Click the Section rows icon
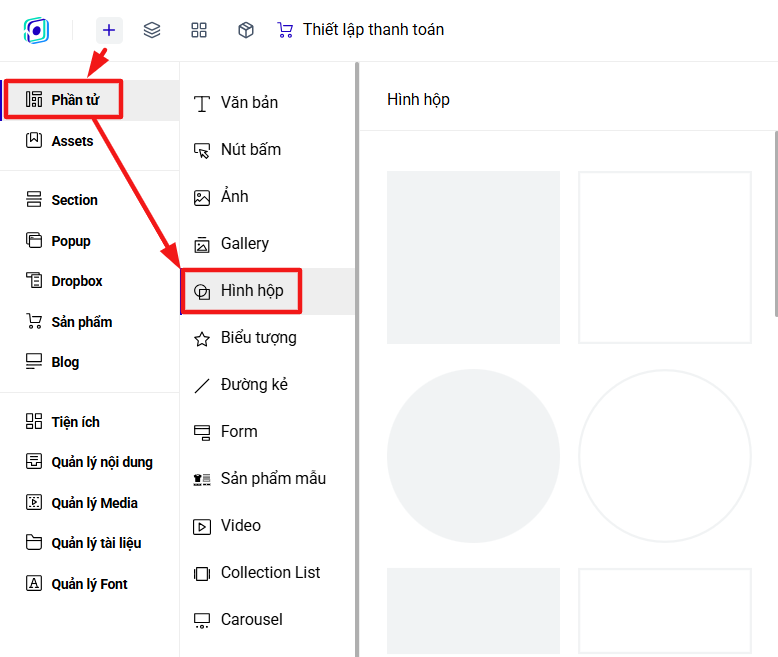 34,199
